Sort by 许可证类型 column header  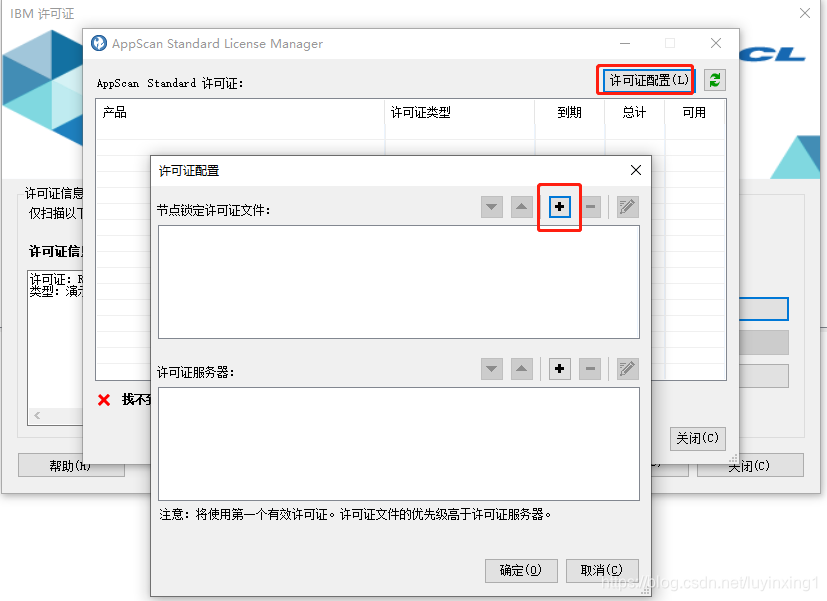(x=459, y=112)
